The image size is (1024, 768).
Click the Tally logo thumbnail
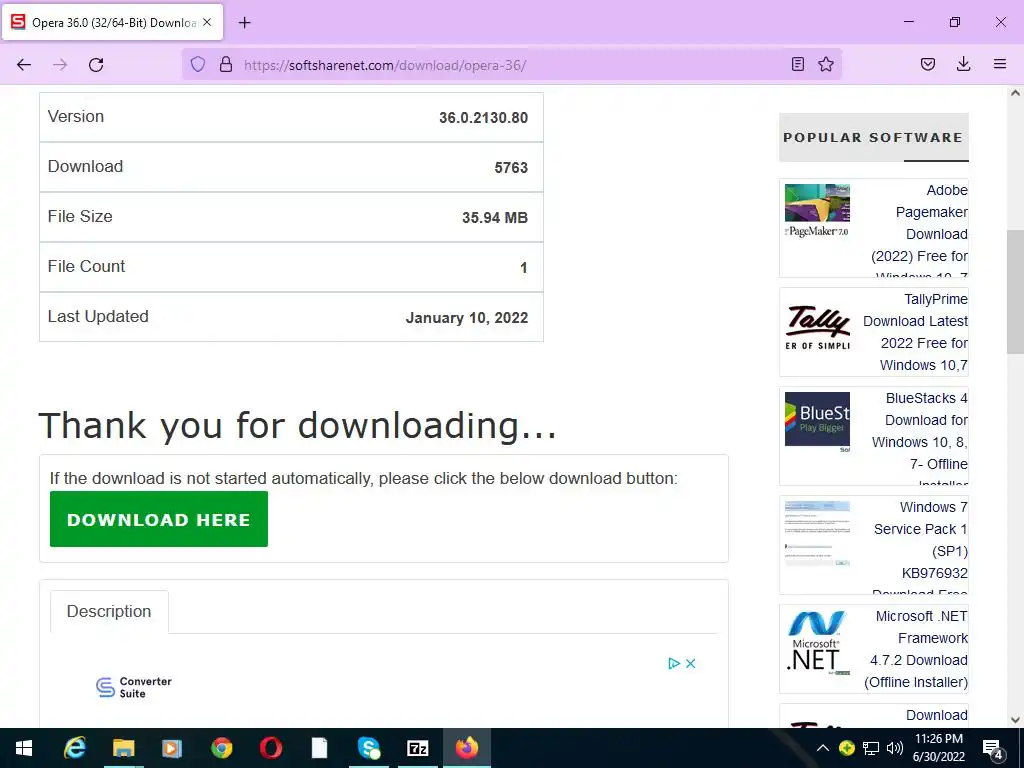(x=817, y=327)
